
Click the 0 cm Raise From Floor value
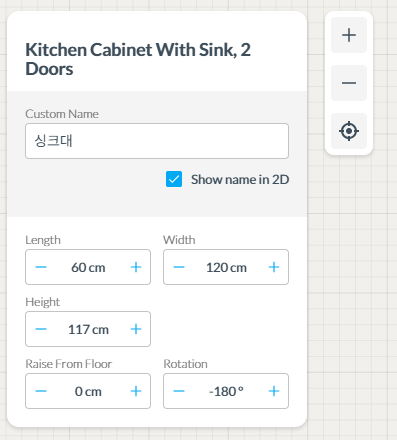[x=88, y=391]
